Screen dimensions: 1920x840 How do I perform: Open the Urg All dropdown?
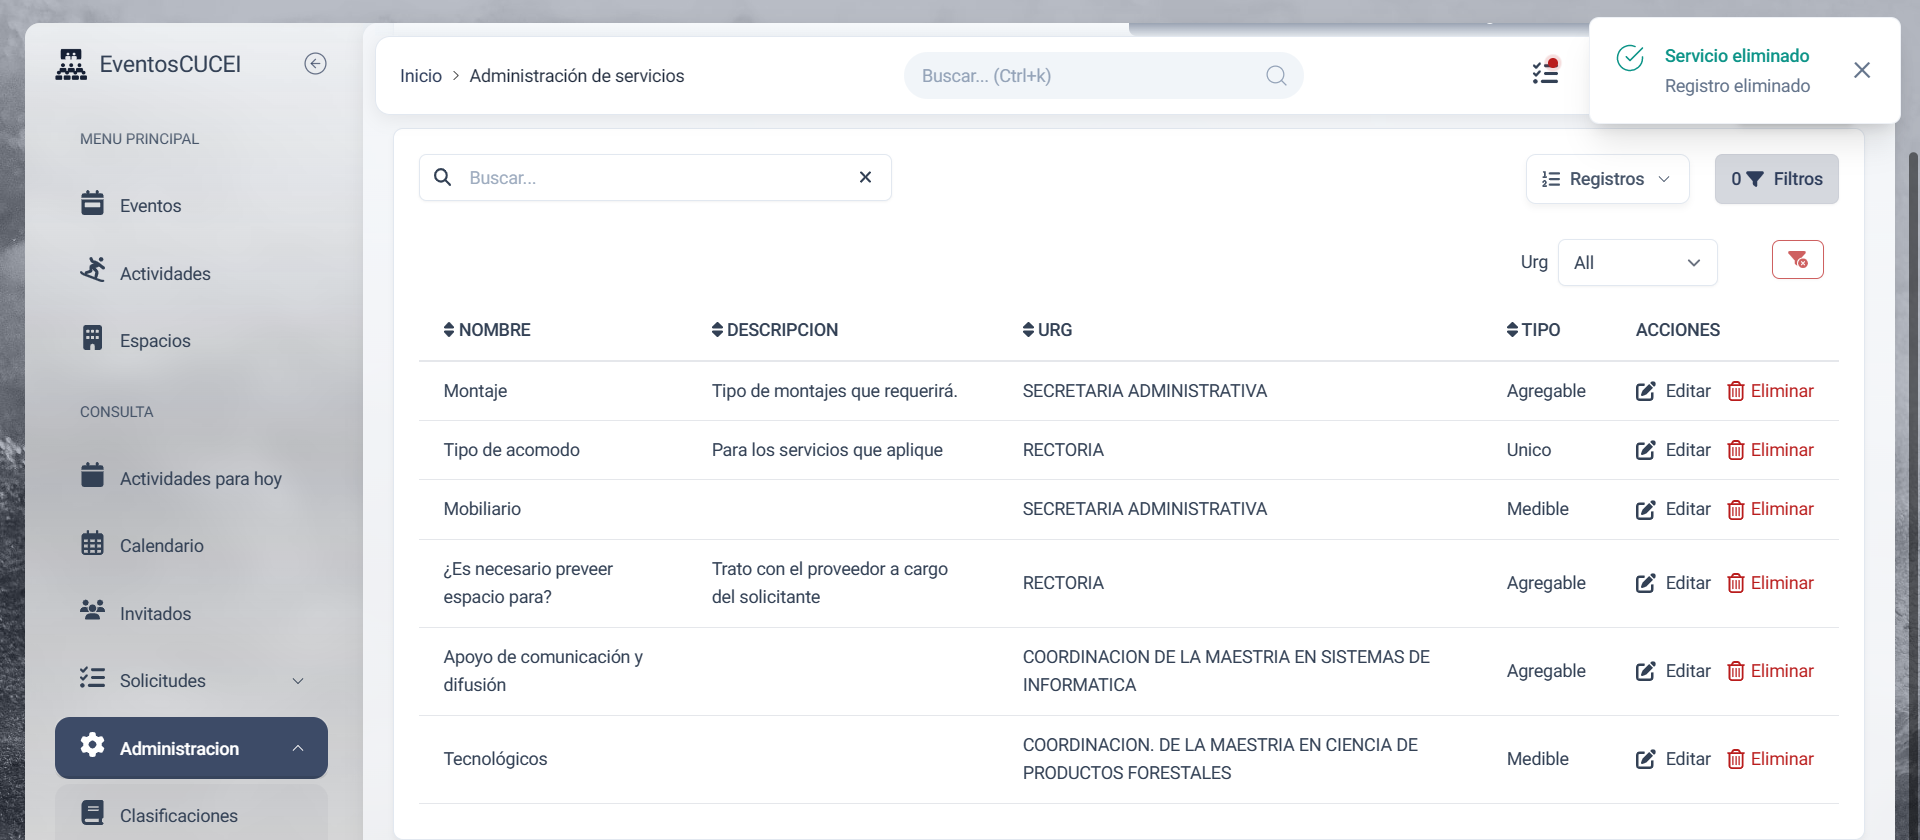click(x=1637, y=263)
